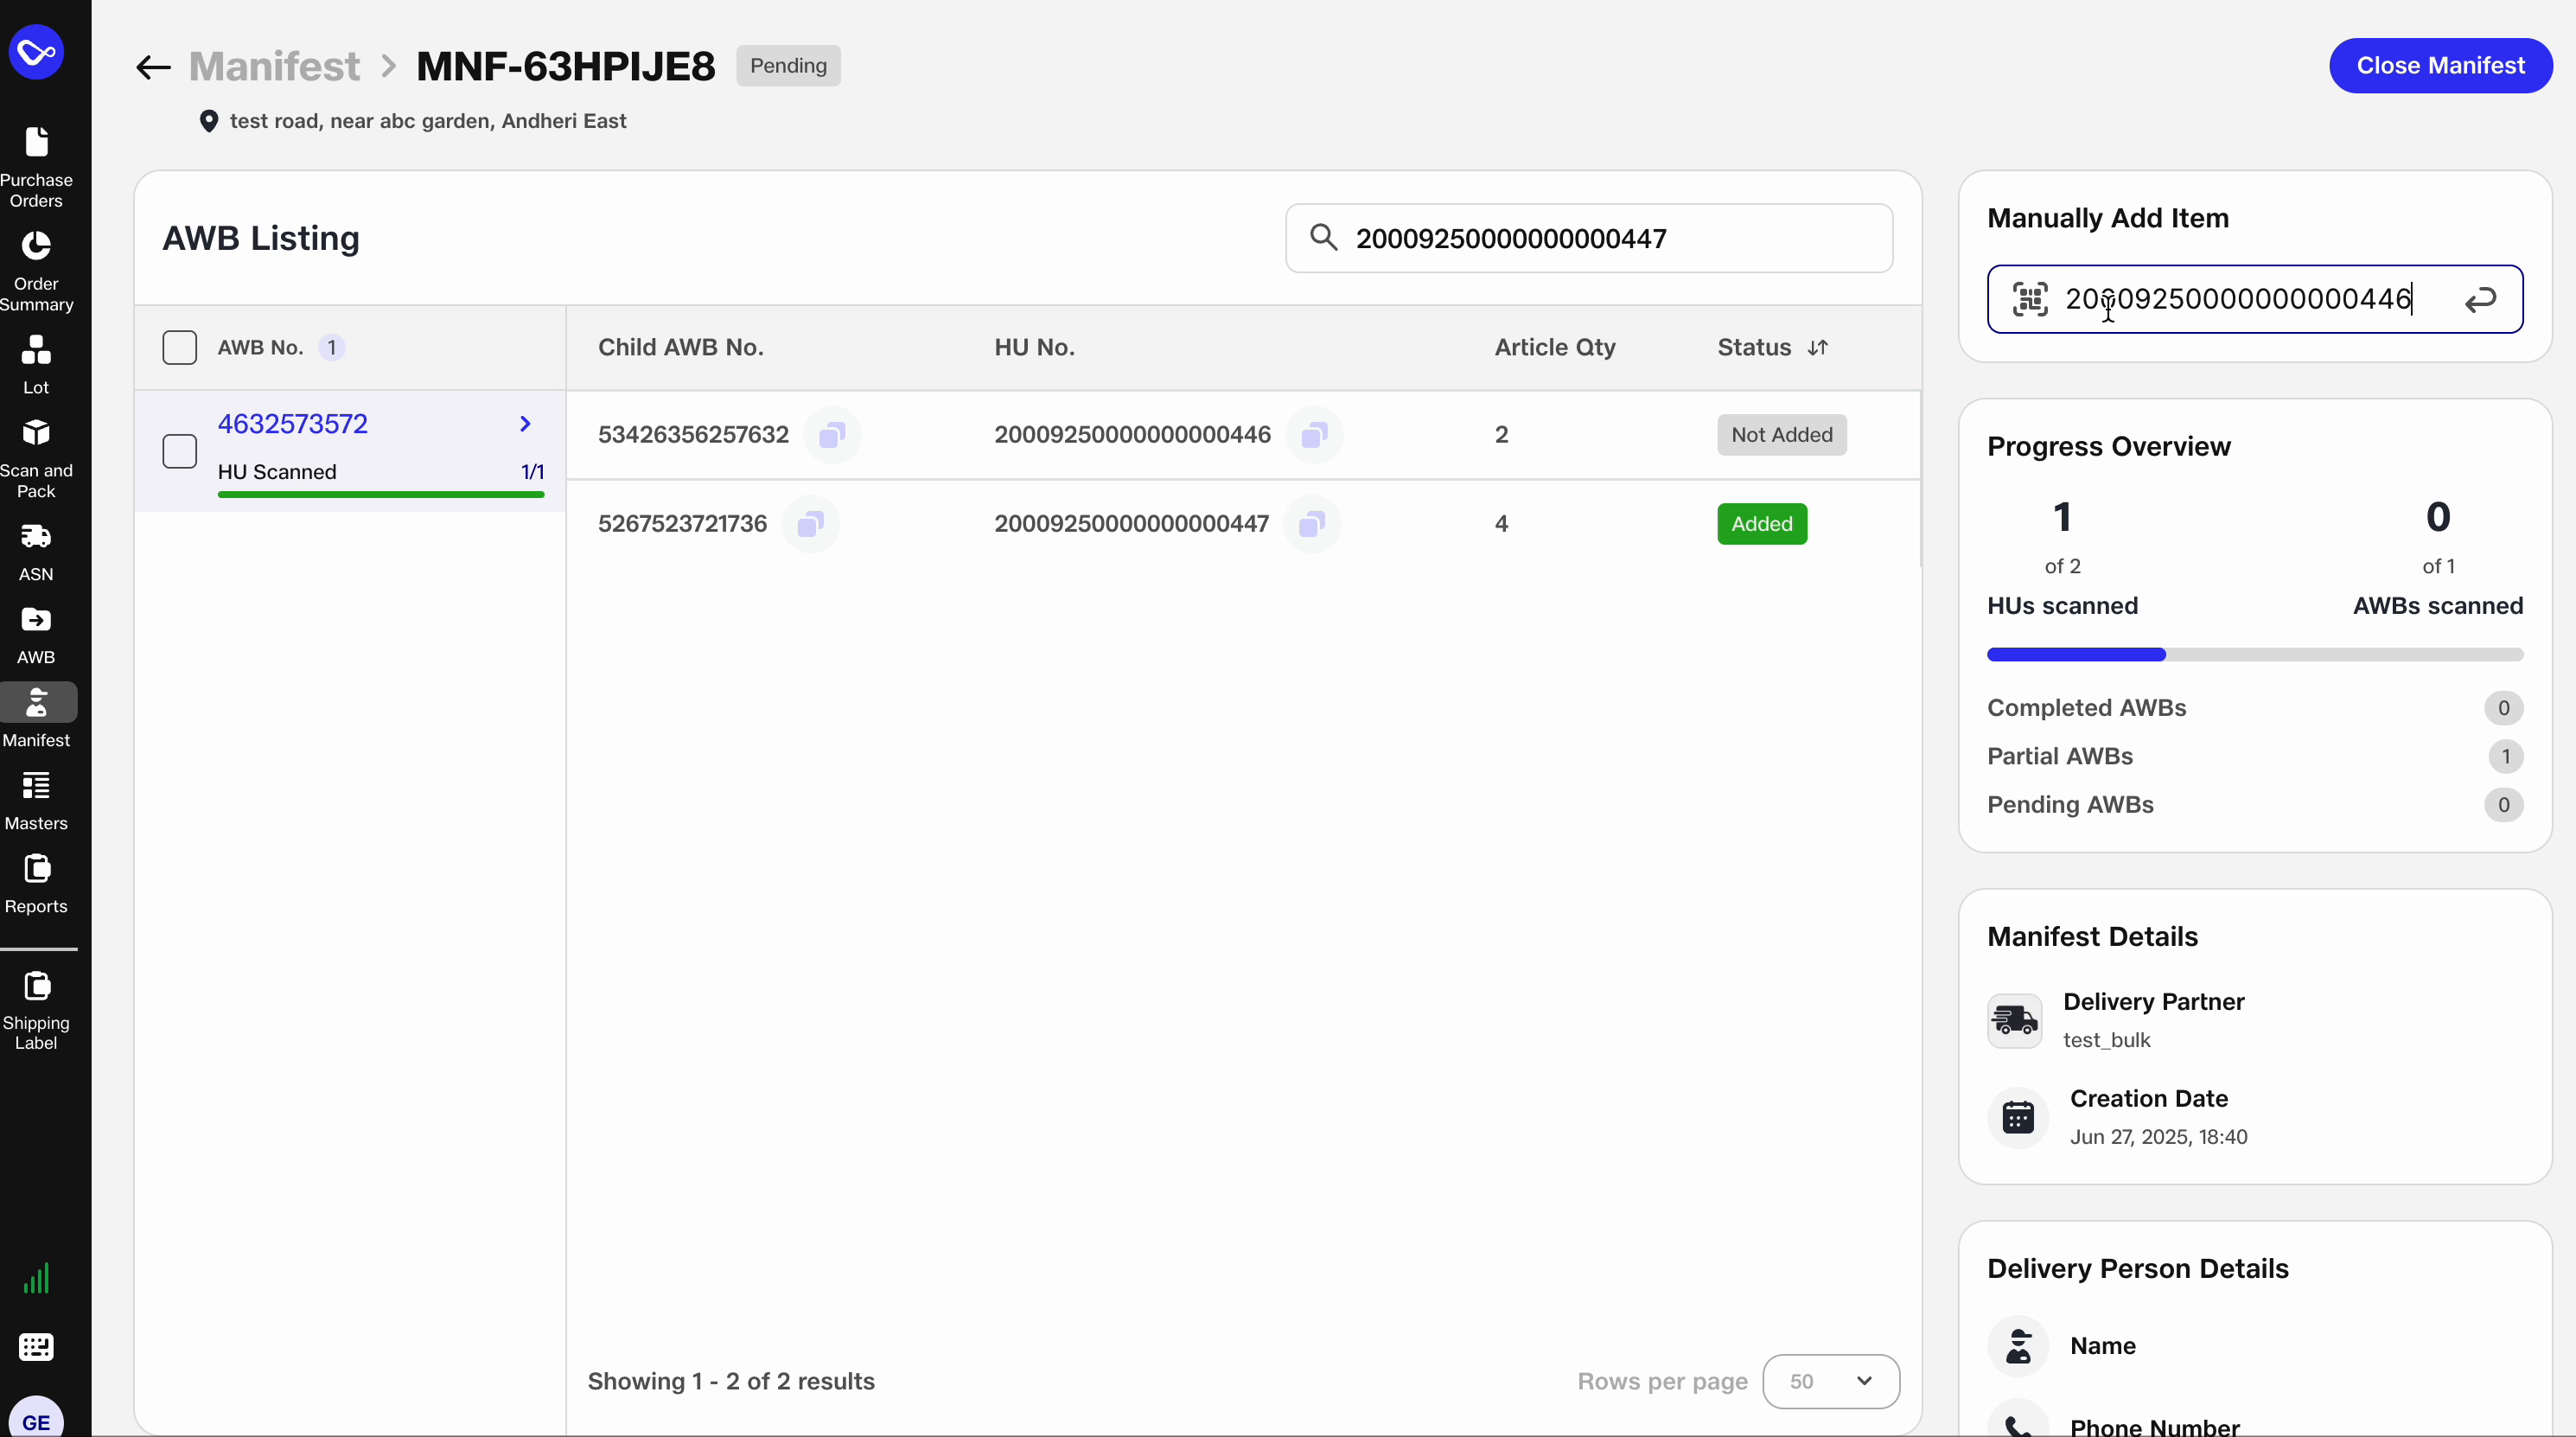Open manifest MNF-63HPIJE8 breadcrumb
Image resolution: width=2576 pixels, height=1437 pixels.
tap(566, 66)
